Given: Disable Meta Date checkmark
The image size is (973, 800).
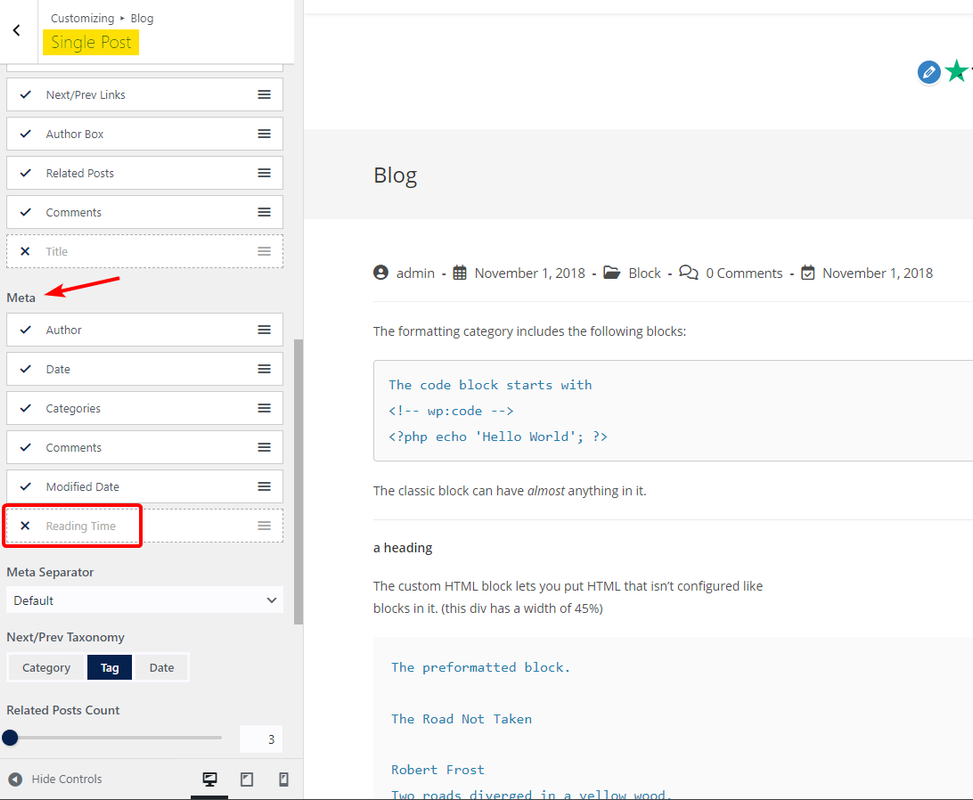Looking at the screenshot, I should pos(25,369).
